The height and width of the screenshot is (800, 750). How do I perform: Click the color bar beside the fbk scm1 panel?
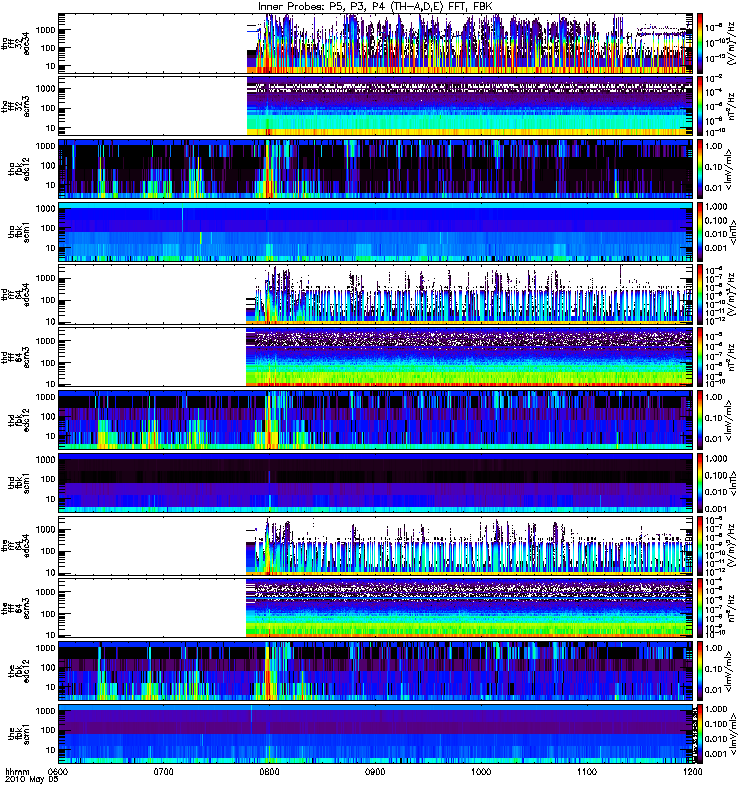point(699,734)
